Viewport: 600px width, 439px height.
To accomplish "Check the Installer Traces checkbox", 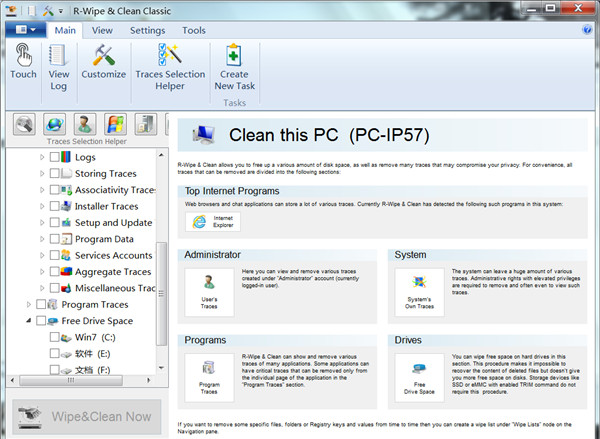I will [55, 206].
